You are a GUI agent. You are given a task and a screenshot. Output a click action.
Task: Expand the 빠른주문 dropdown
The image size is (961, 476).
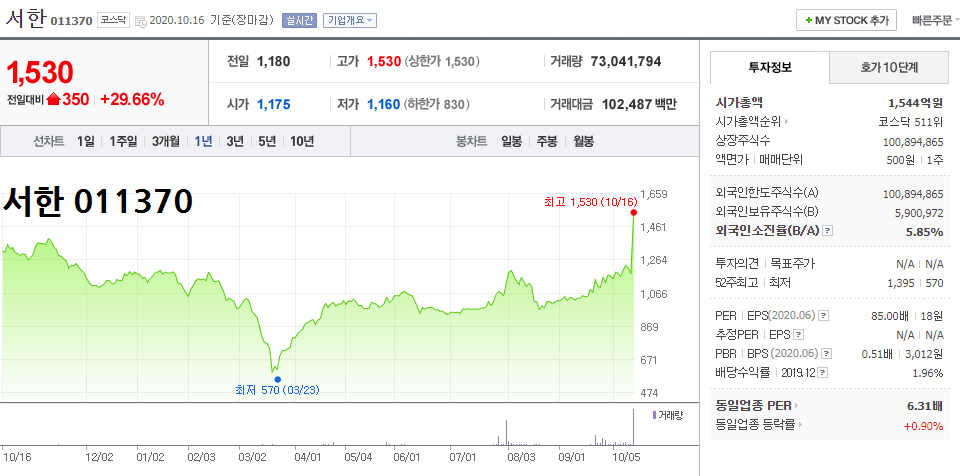pyautogui.click(x=936, y=20)
